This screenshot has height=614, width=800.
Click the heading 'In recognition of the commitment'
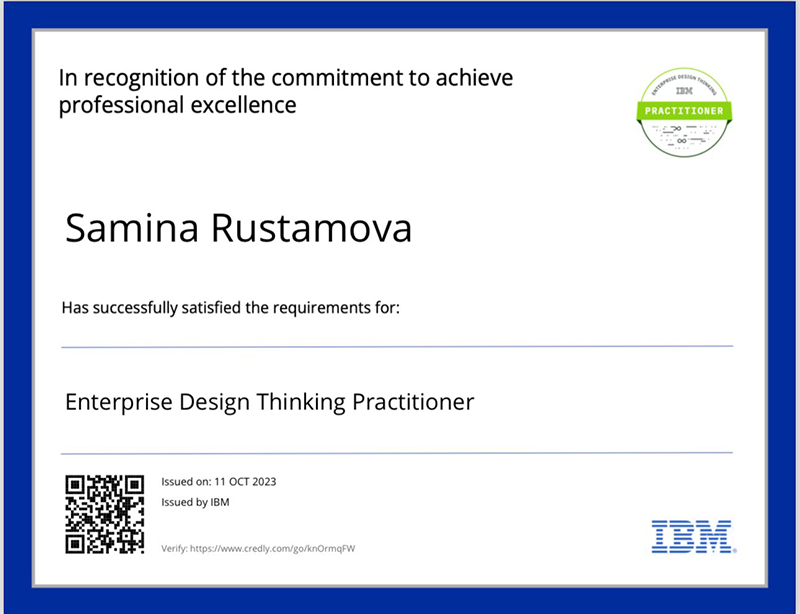[286, 78]
